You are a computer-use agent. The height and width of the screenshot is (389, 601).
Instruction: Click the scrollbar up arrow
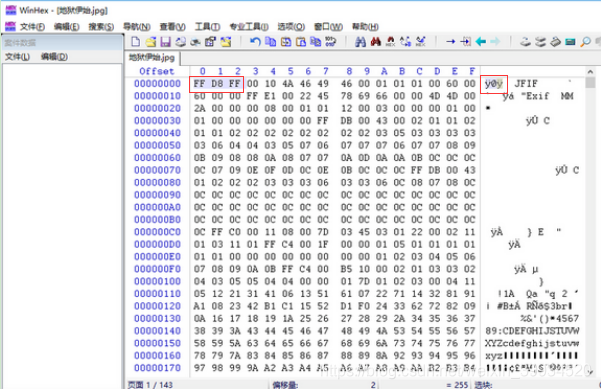590,72
